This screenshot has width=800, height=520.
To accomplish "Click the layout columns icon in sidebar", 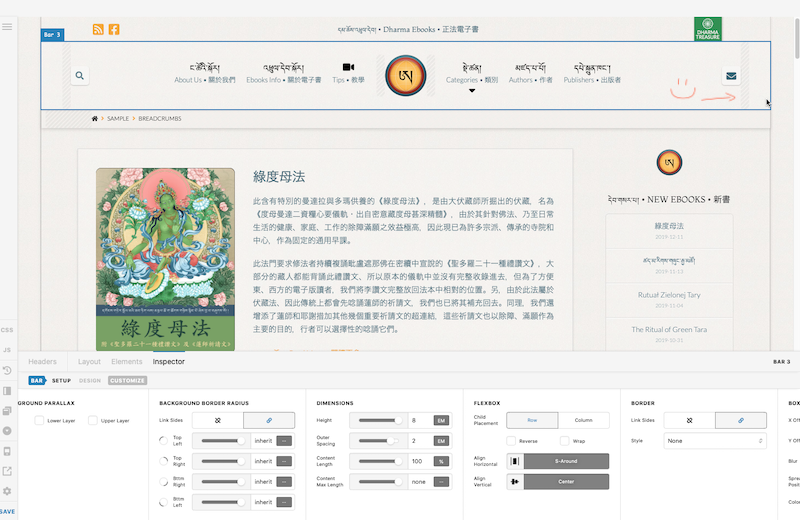I will pos(7,391).
